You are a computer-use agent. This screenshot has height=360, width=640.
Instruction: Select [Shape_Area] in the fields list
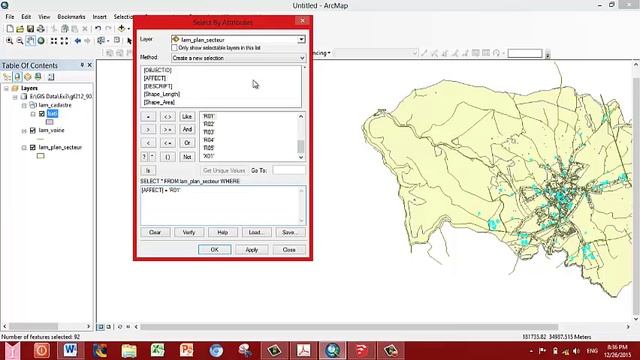coord(159,102)
